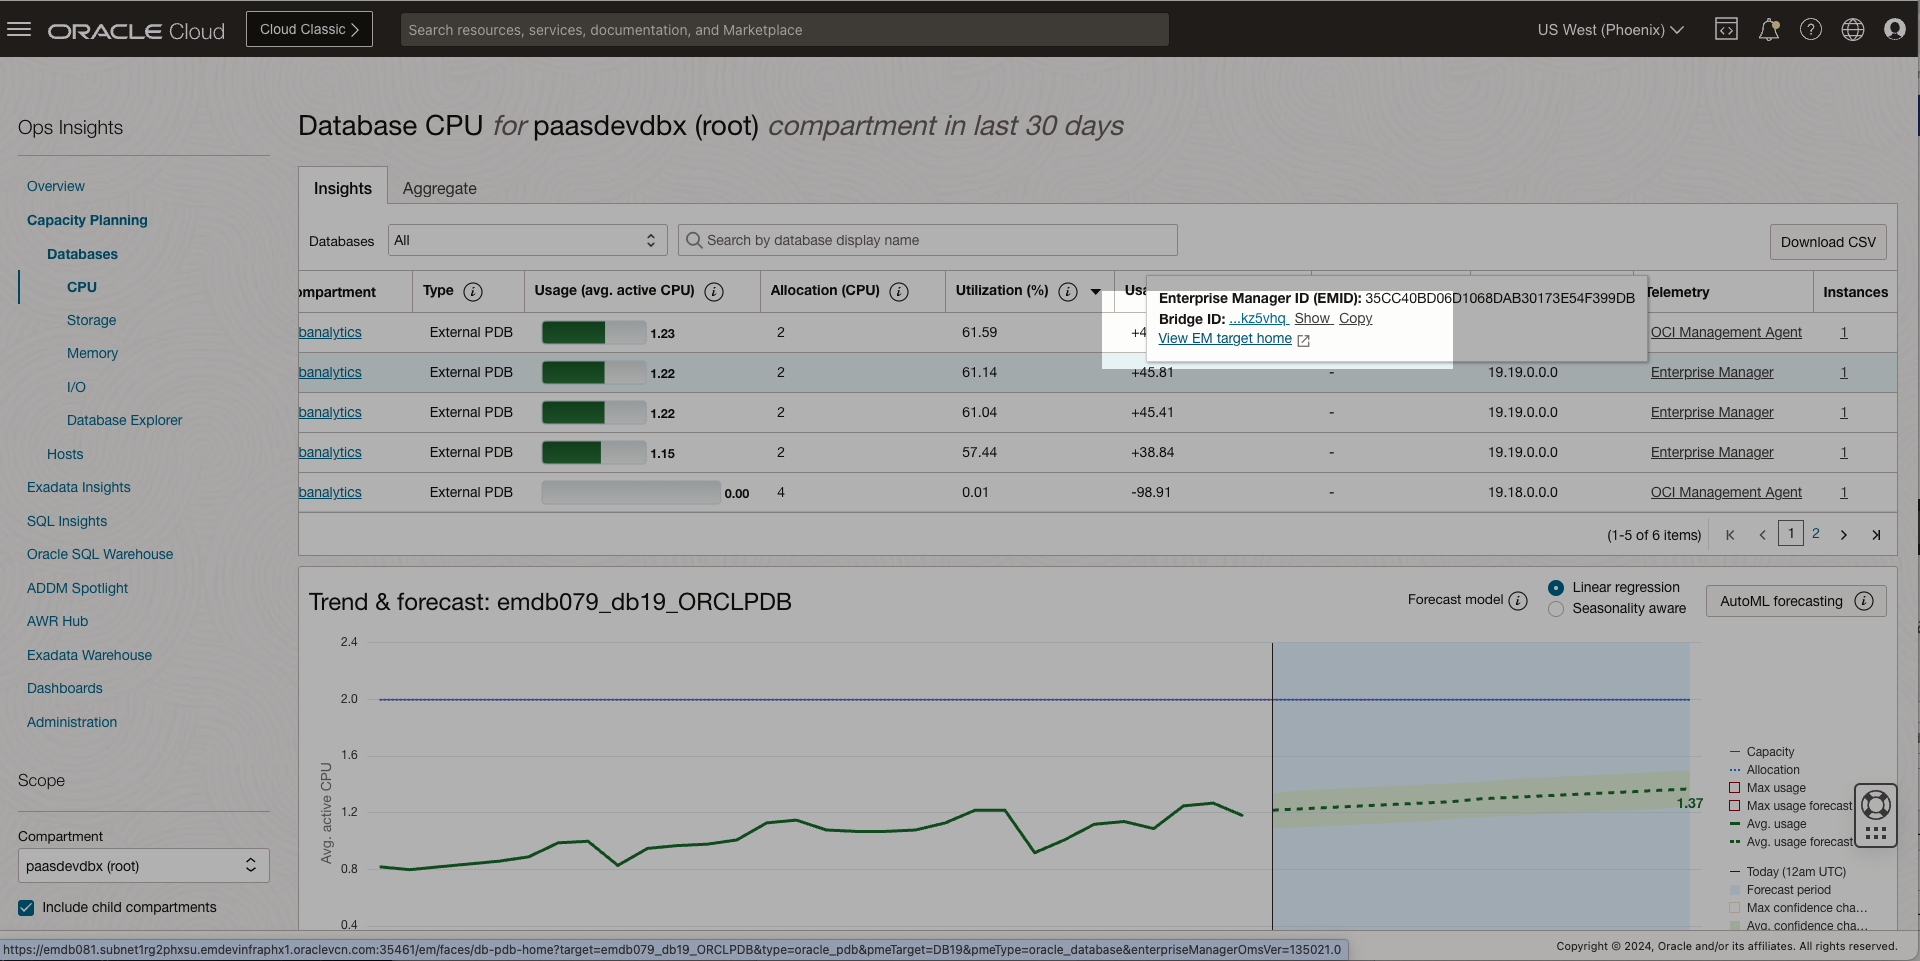Open SQL Insights in the sidebar

[x=67, y=521]
